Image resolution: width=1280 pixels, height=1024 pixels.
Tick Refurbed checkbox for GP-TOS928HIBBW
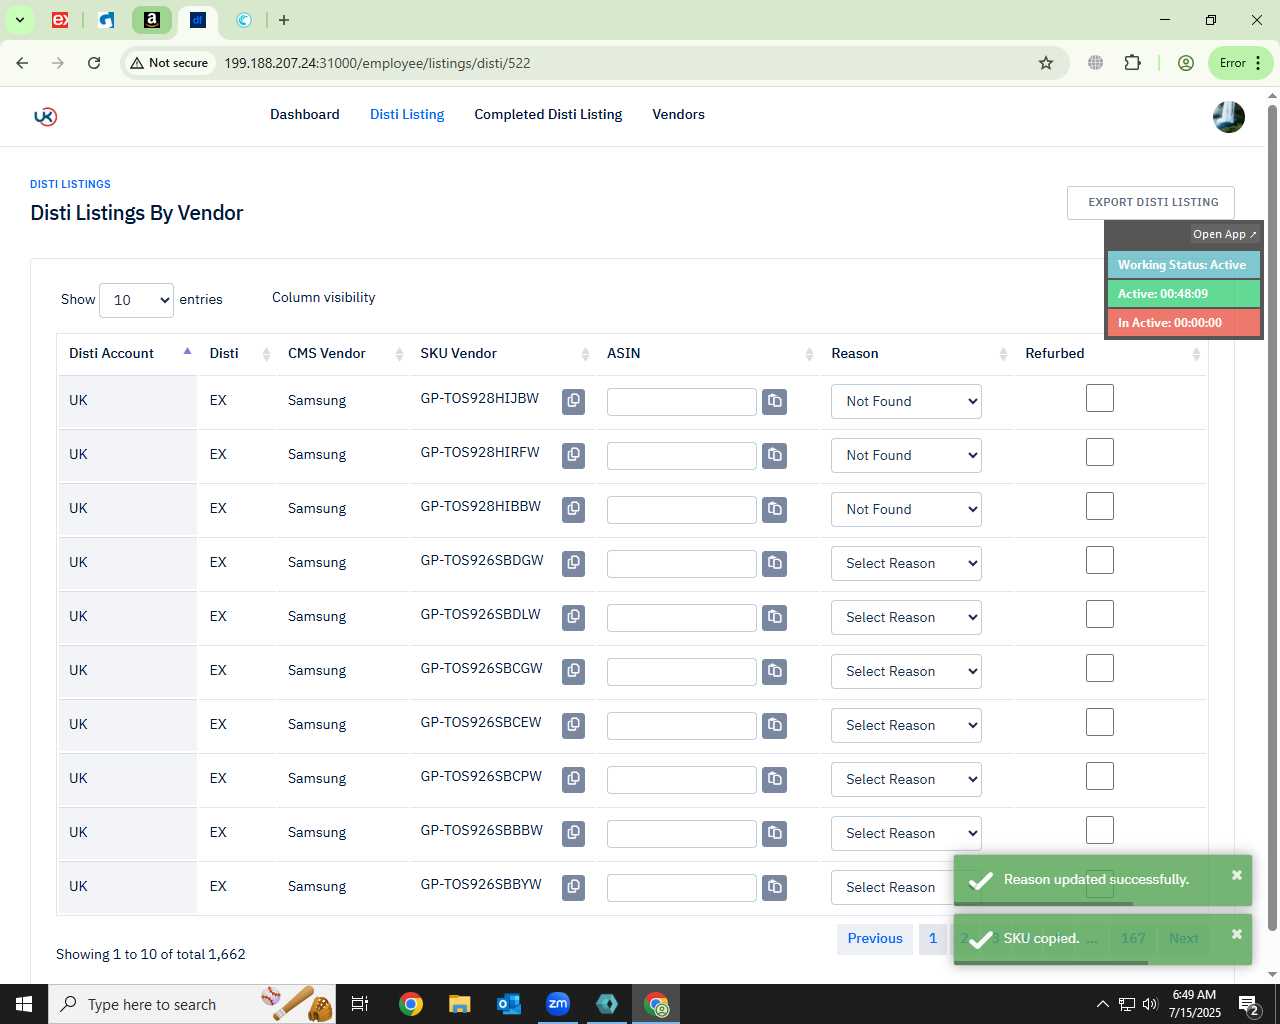click(x=1100, y=506)
